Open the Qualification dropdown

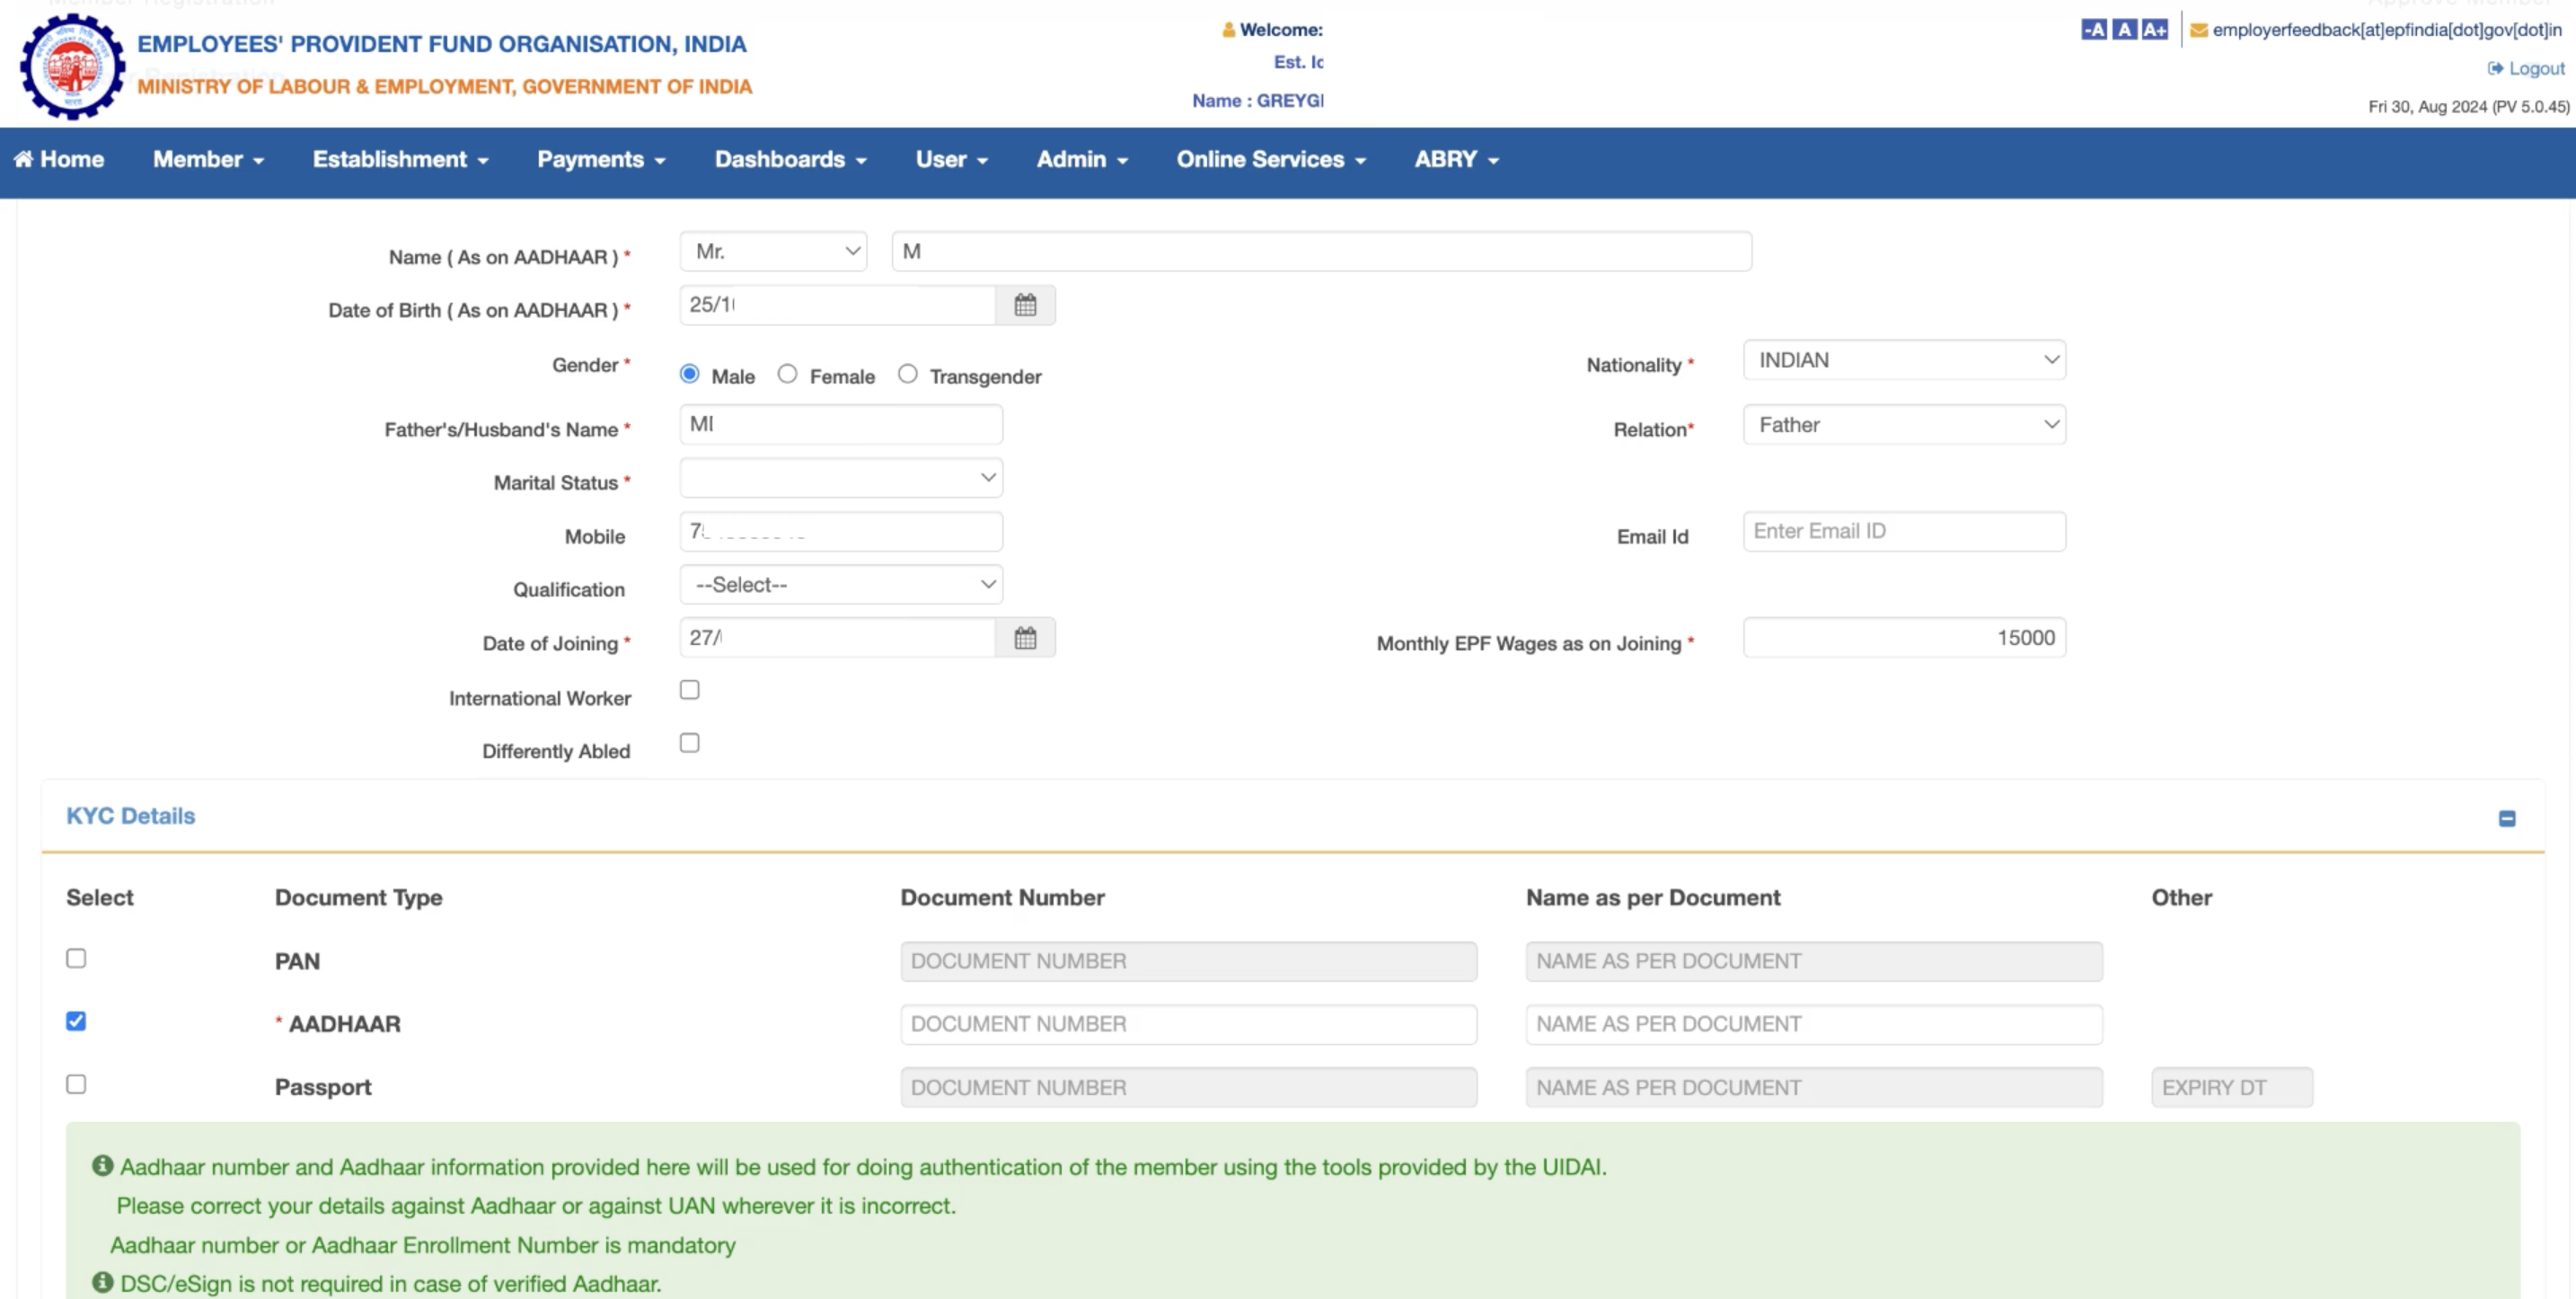click(841, 585)
